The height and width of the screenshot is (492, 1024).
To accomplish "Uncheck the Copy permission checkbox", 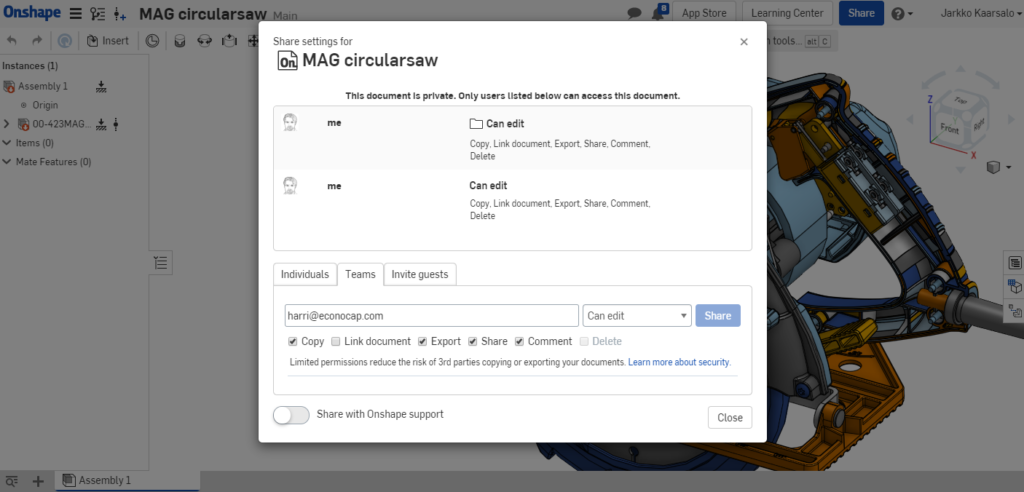I will 293,342.
